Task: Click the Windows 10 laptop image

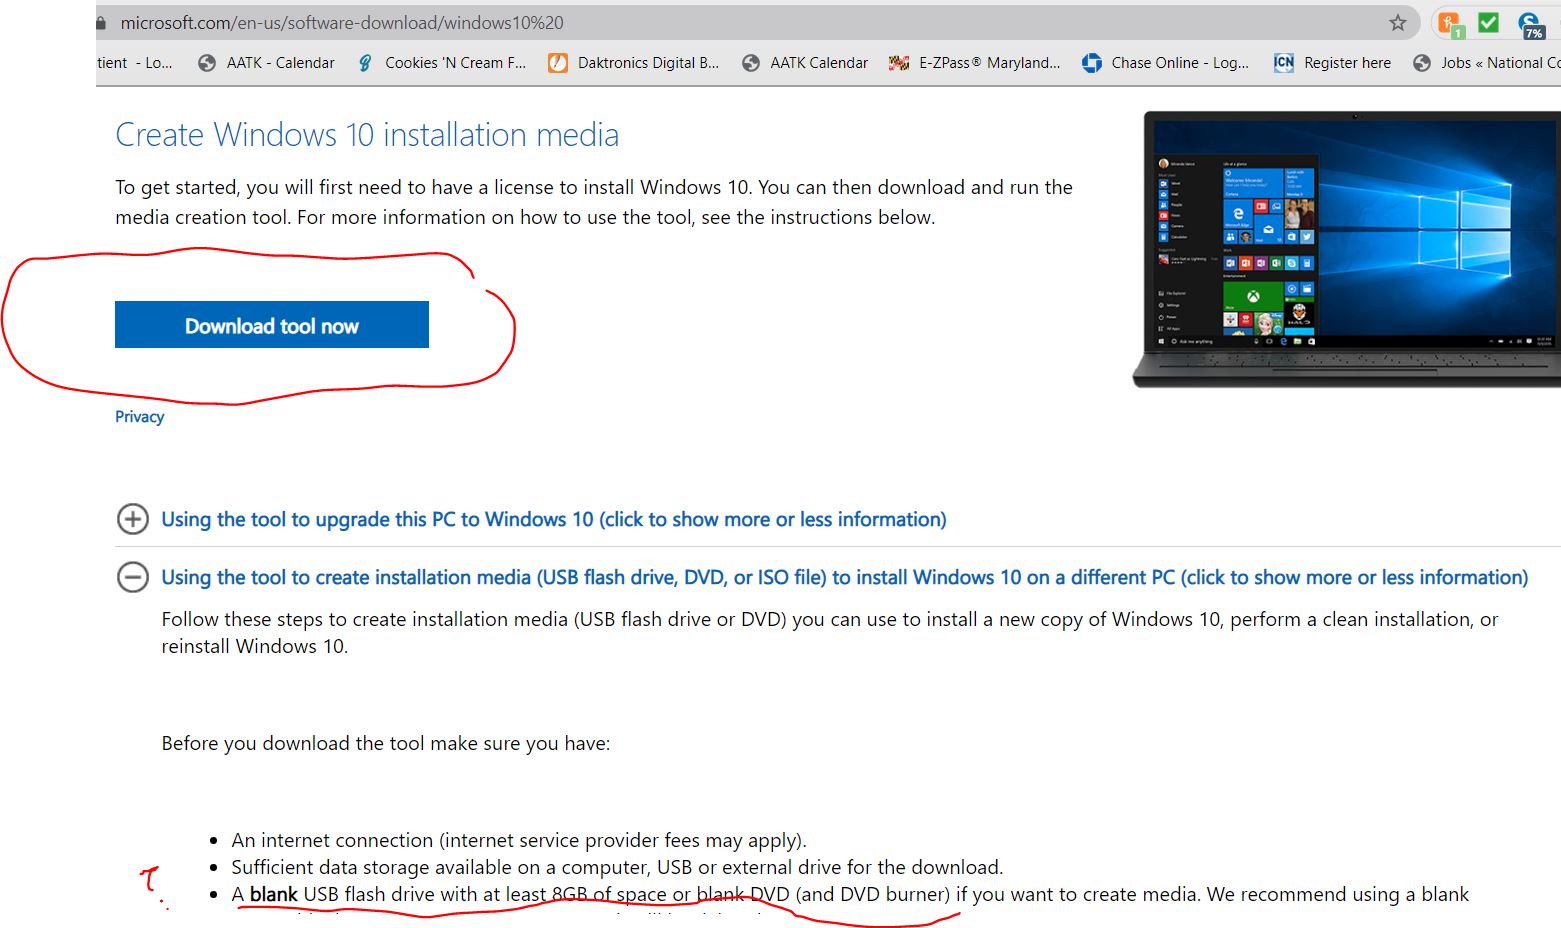Action: tap(1347, 248)
